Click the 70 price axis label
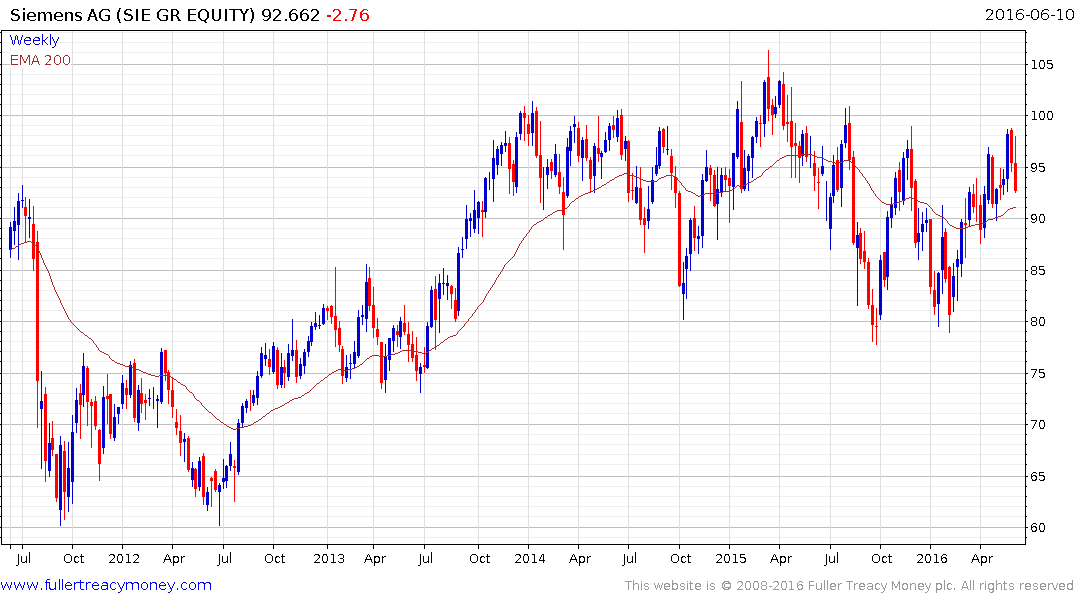Viewport: 1075px width, 600px height. click(1038, 424)
